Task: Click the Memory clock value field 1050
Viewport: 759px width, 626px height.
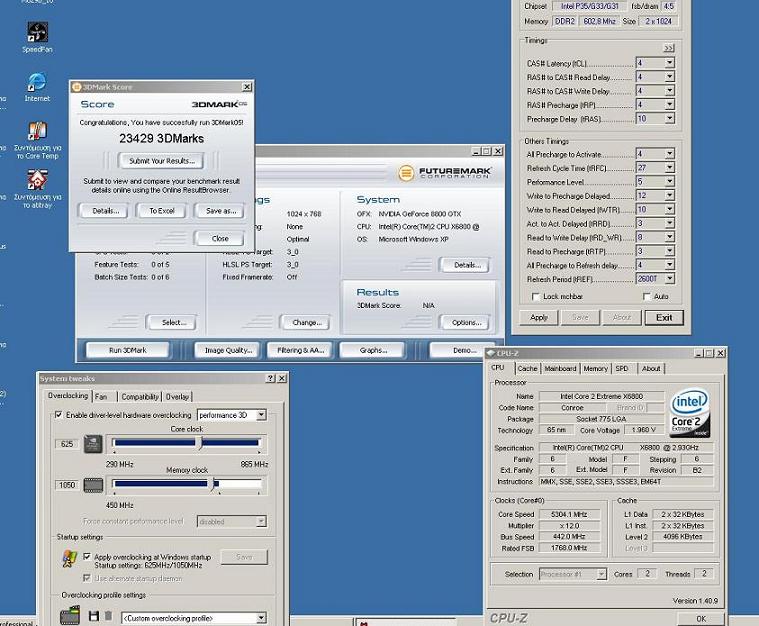Action: [67, 485]
